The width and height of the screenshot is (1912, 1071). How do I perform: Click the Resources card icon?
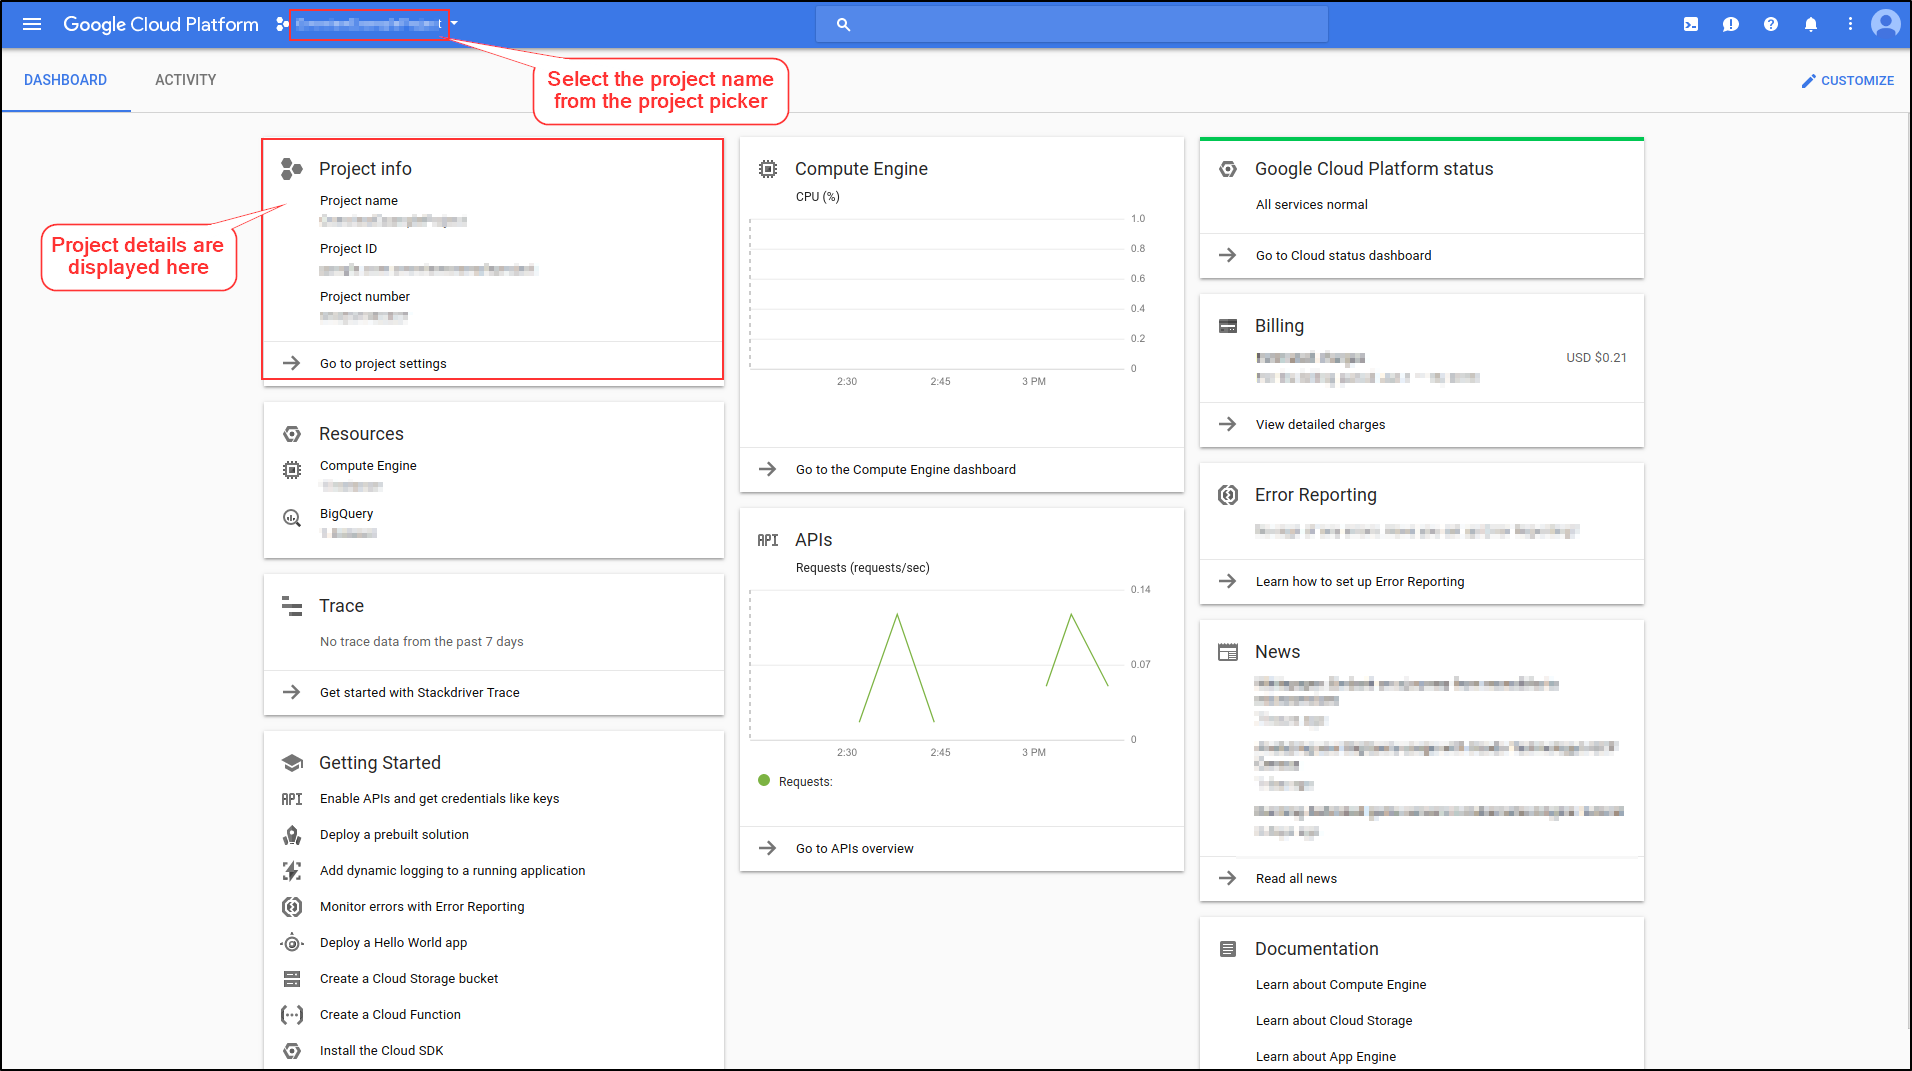[291, 434]
